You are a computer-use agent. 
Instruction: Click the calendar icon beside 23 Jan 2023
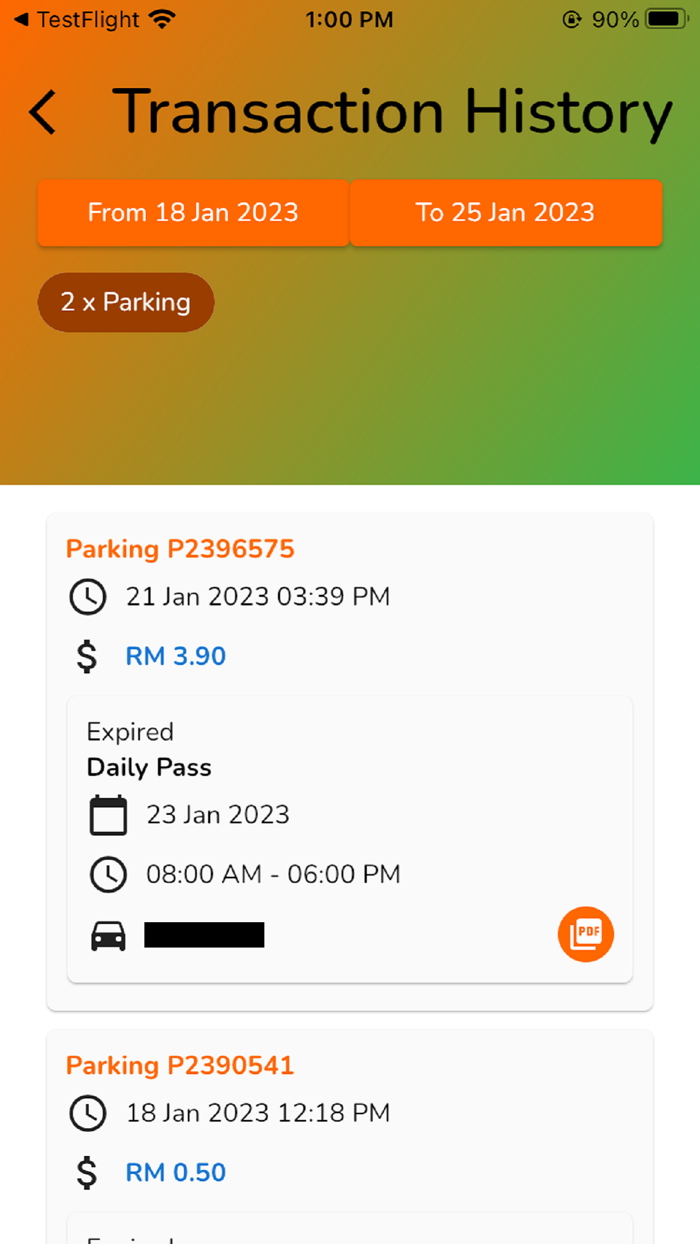[x=108, y=814]
